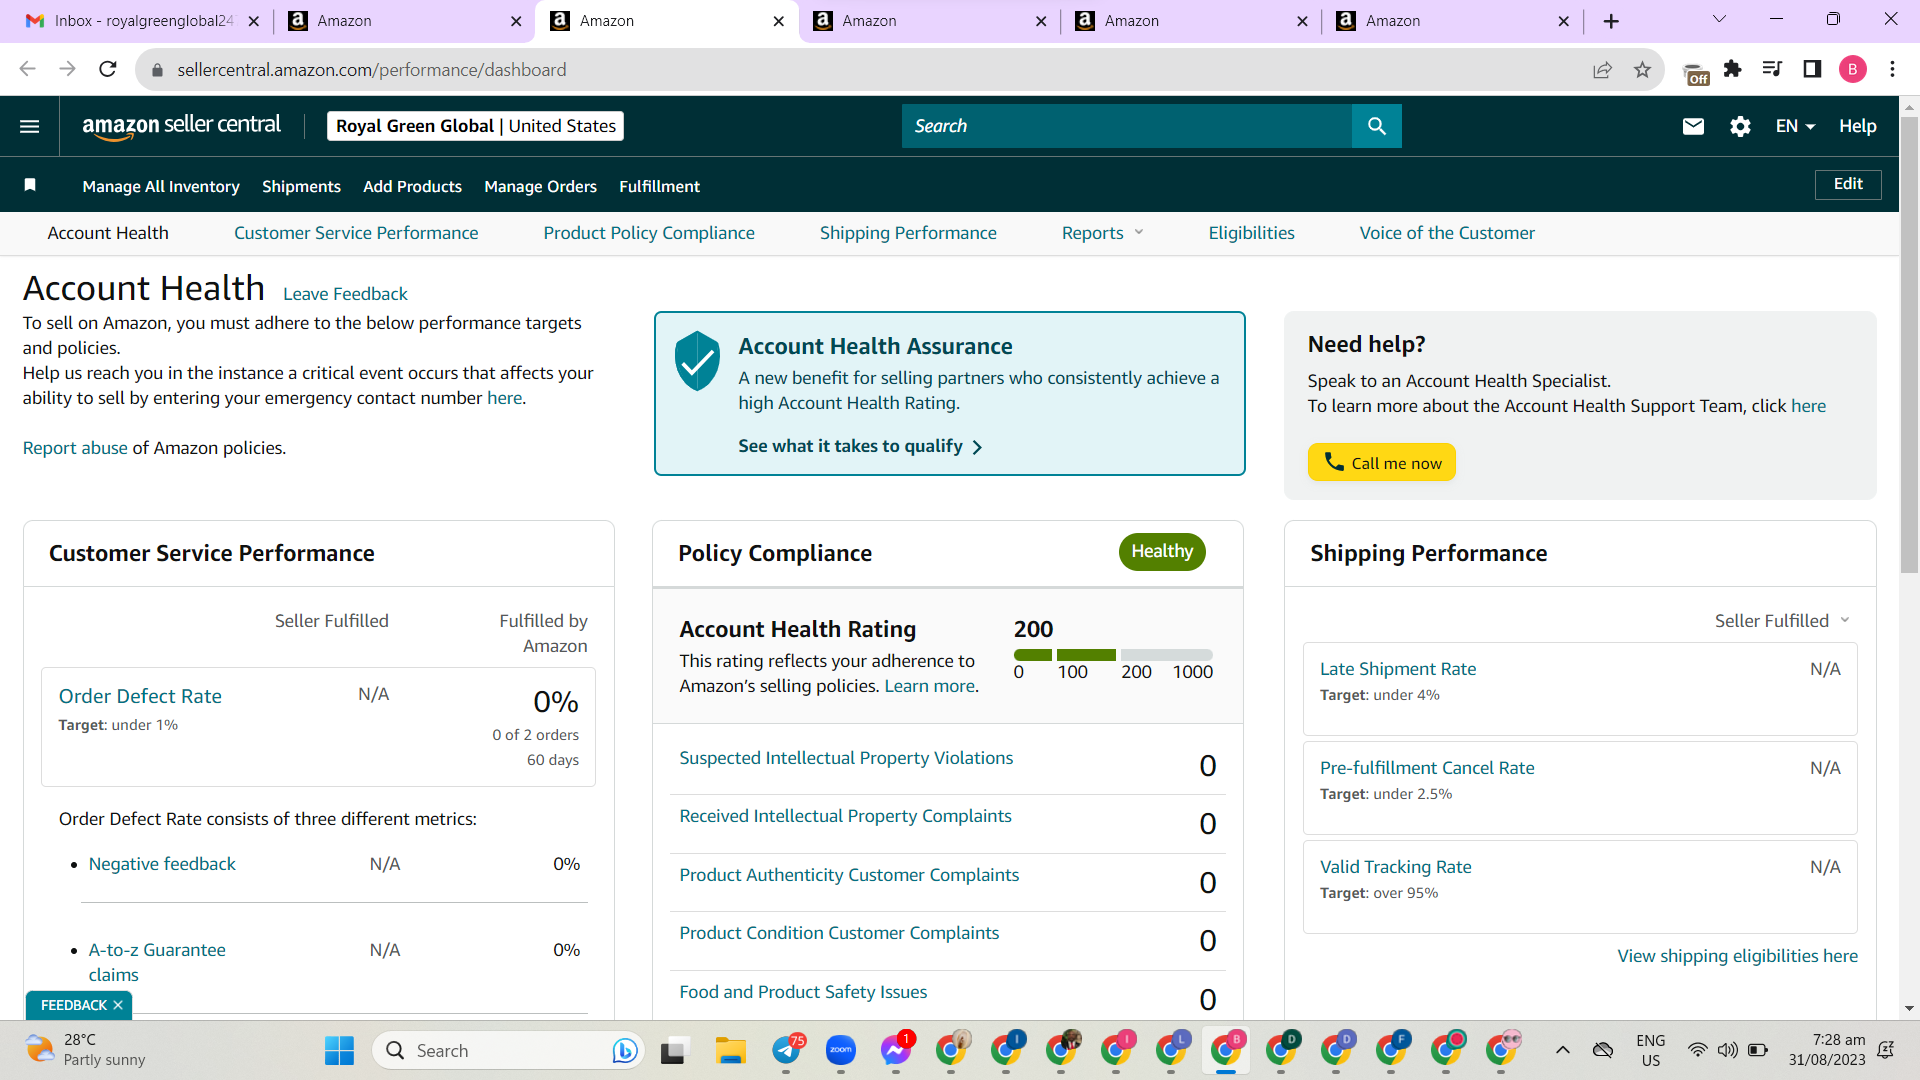Open File Explorer from the taskbar

point(731,1050)
